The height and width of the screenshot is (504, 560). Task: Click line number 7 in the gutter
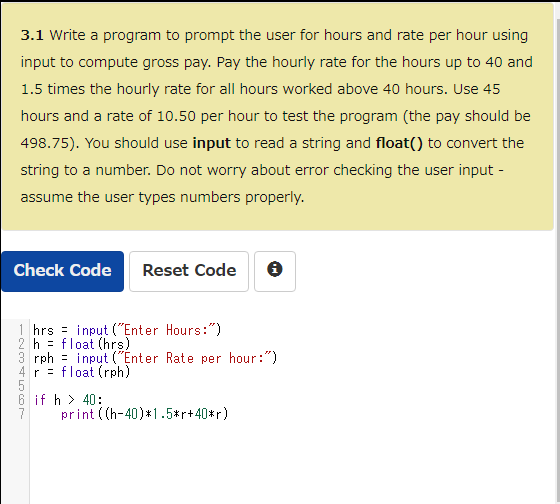pos(21,414)
